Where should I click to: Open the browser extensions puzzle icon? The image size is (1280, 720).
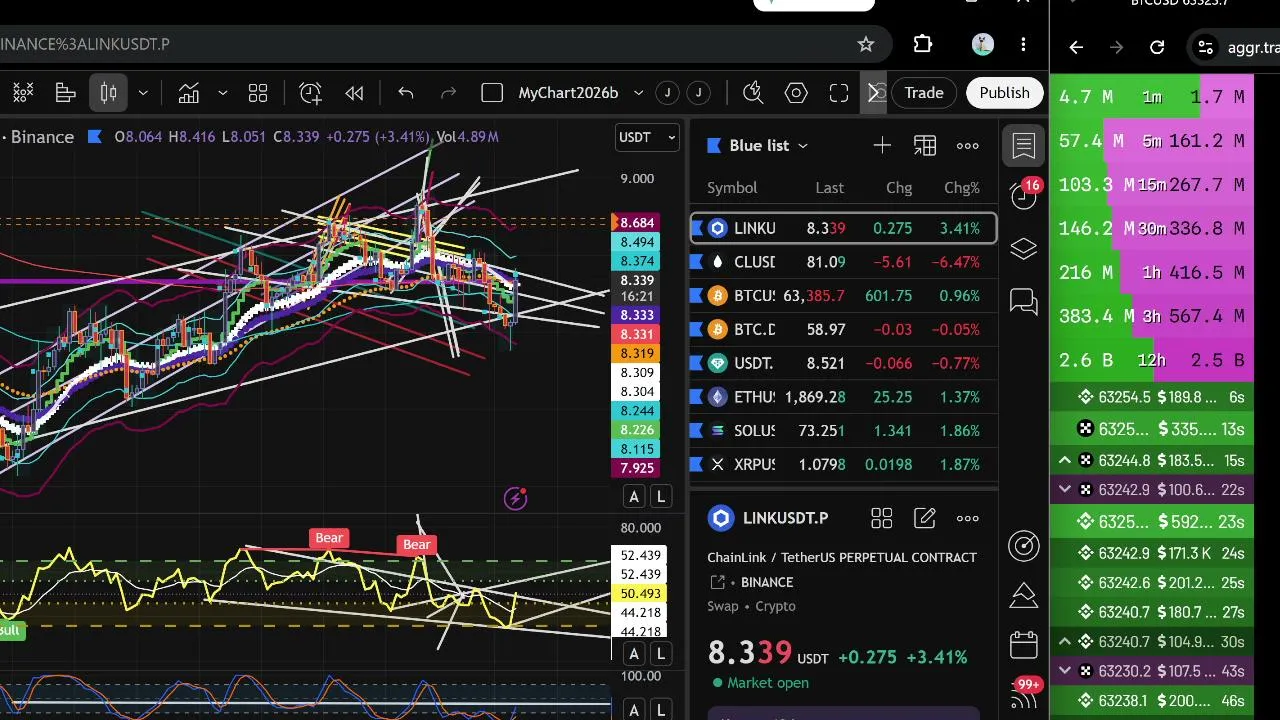point(923,44)
